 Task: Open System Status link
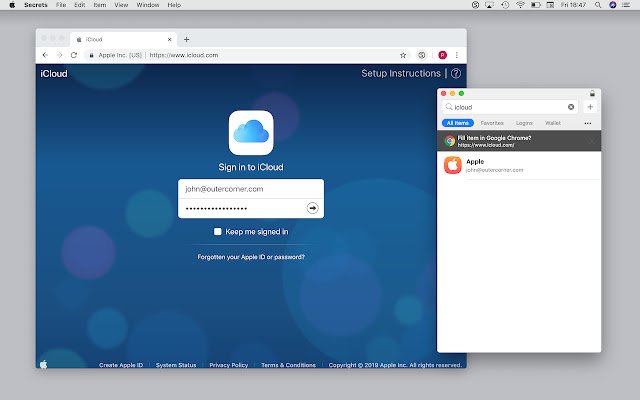tap(176, 365)
